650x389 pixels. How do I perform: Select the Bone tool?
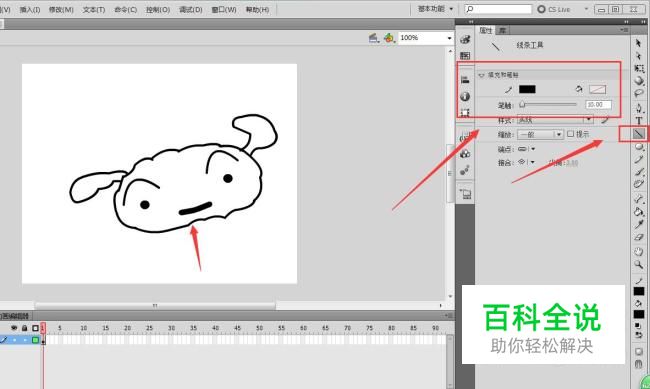click(x=639, y=199)
